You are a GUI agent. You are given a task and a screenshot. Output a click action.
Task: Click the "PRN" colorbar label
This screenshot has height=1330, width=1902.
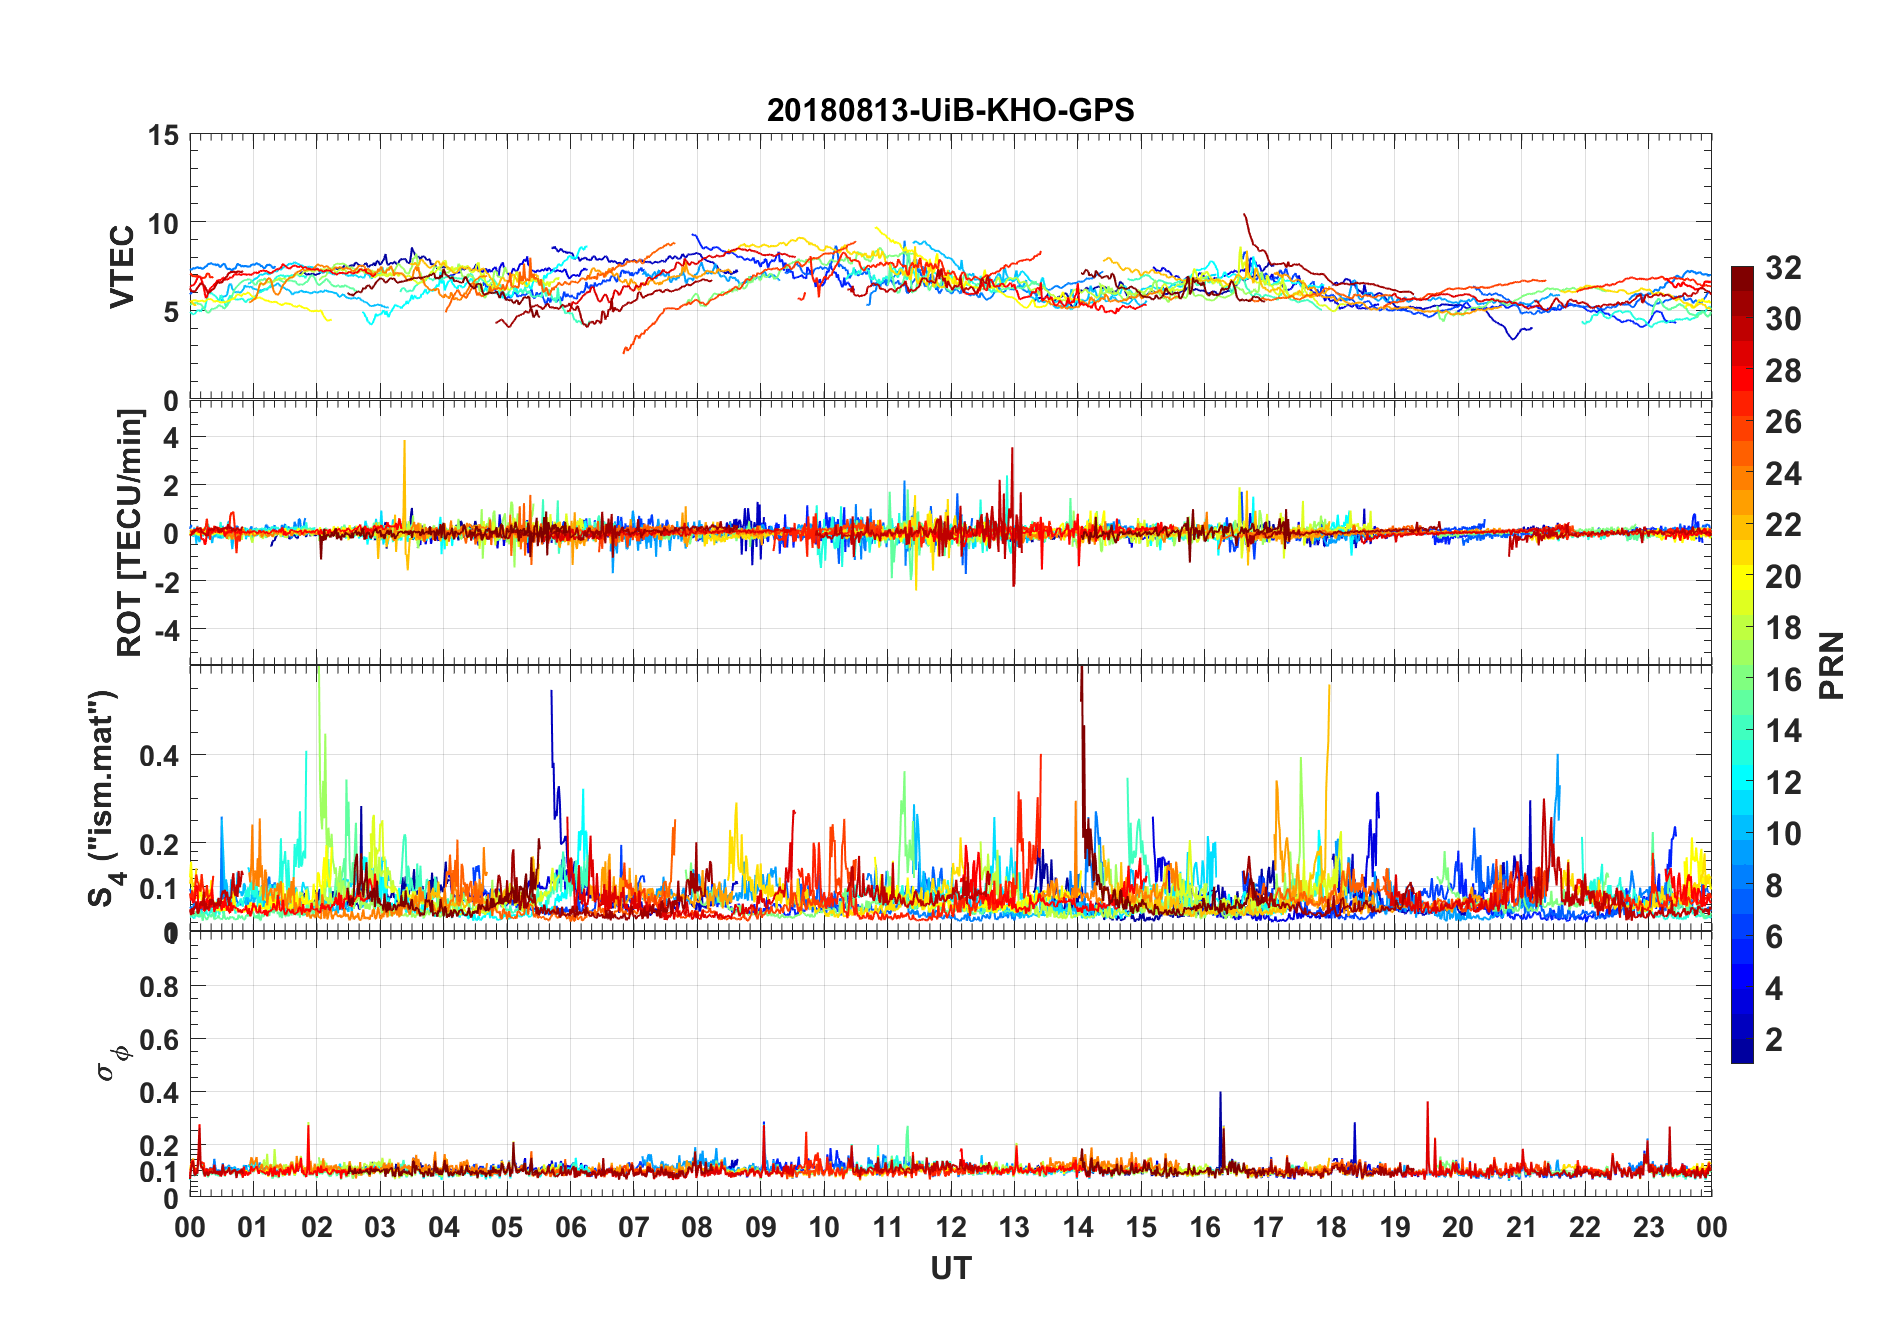pos(1831,665)
